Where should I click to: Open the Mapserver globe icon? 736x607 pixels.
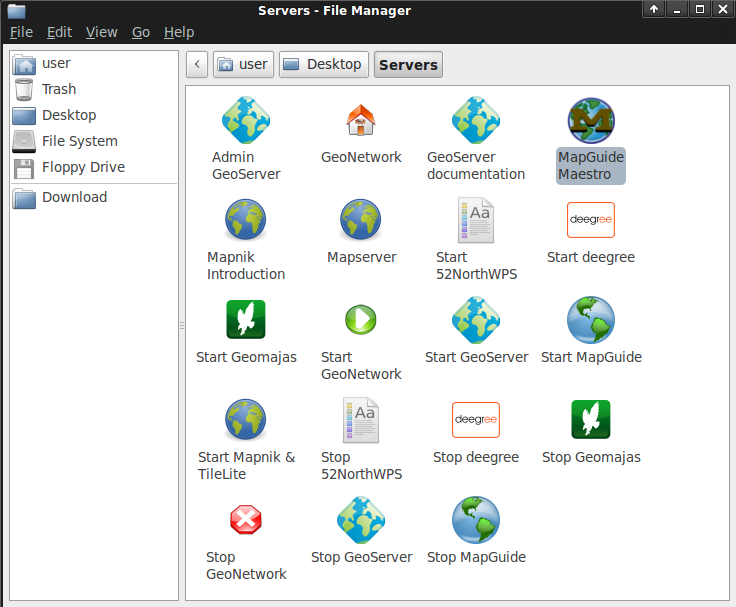pos(360,220)
